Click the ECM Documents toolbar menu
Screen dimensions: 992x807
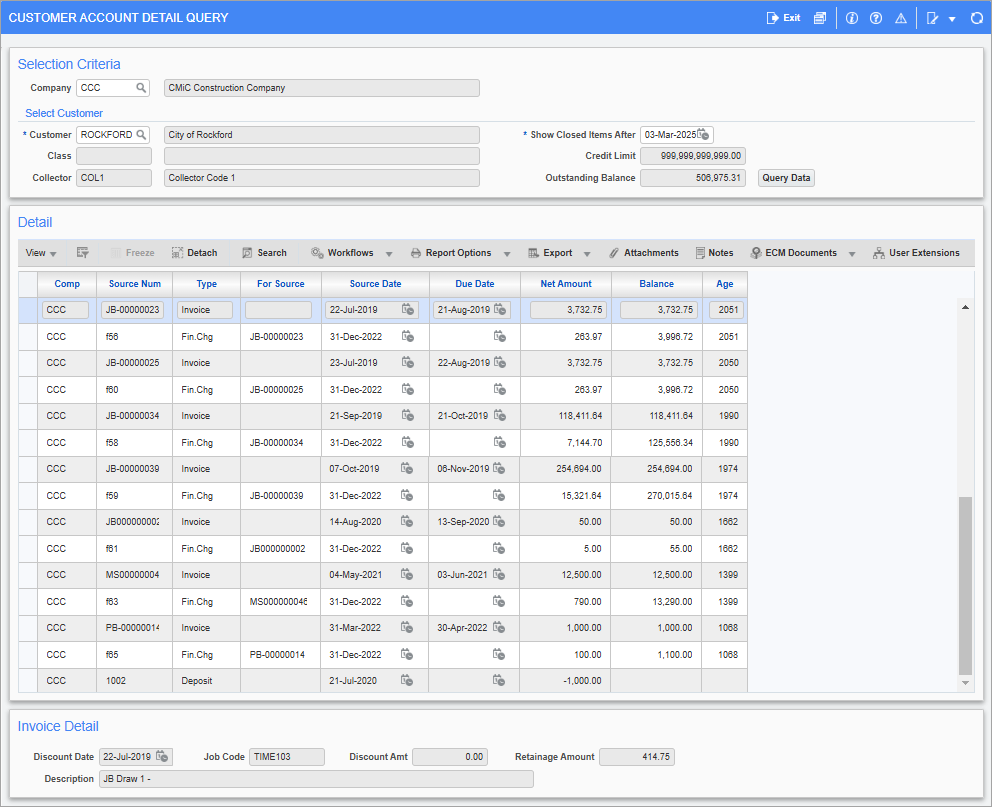800,252
